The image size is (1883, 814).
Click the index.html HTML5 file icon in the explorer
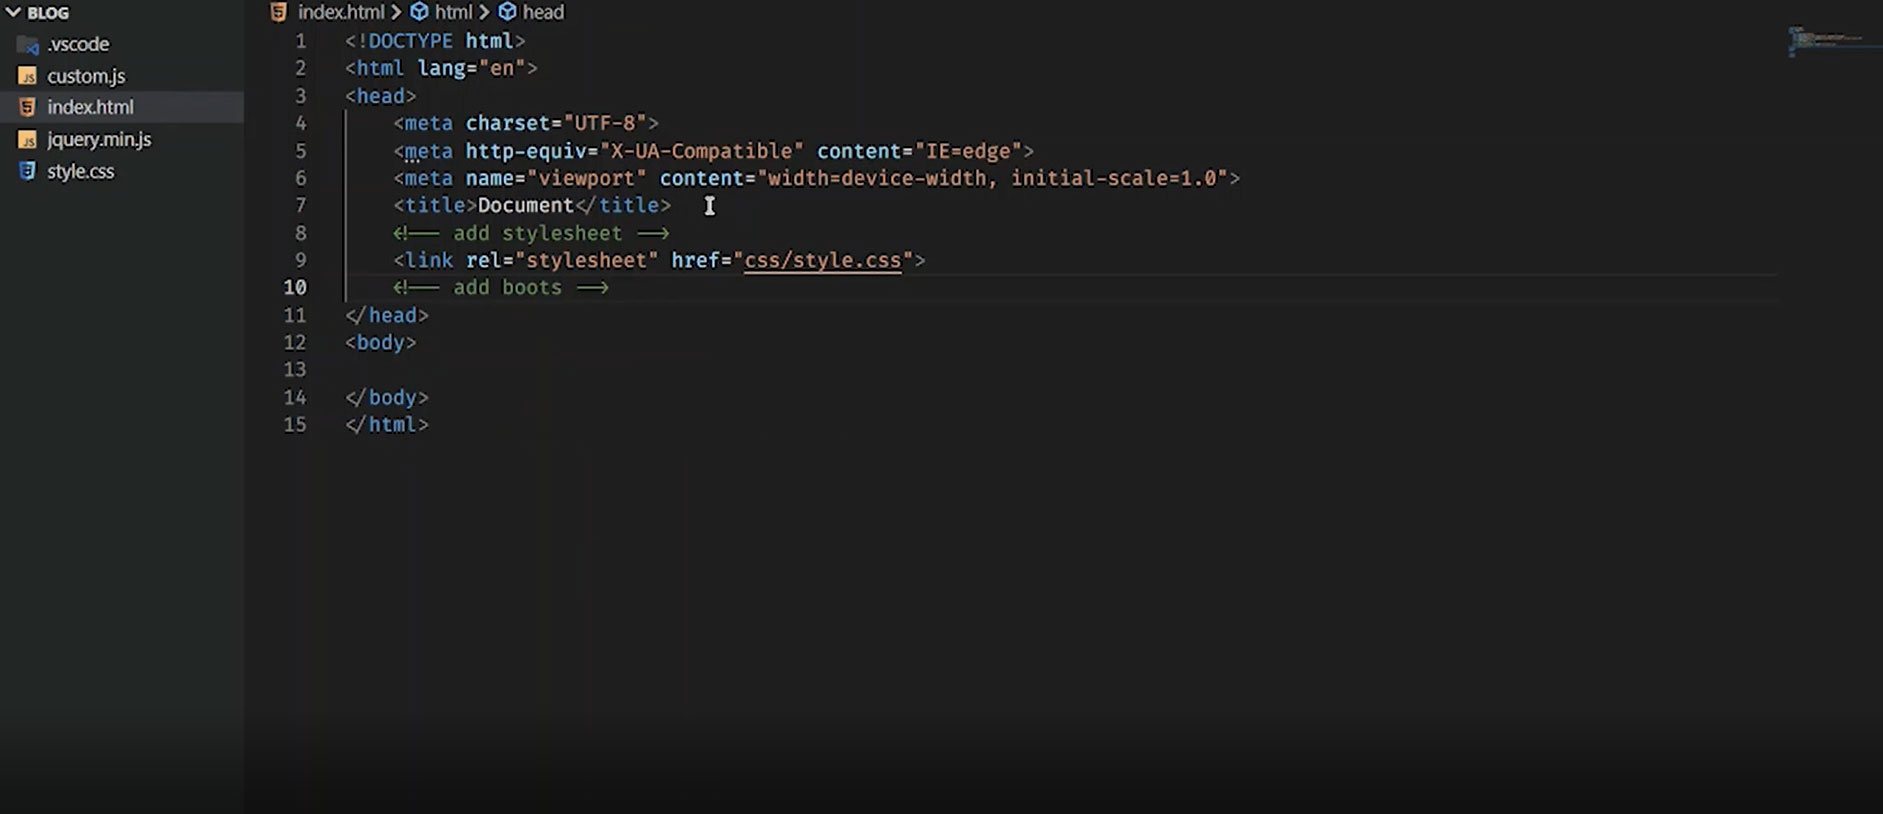click(x=28, y=107)
